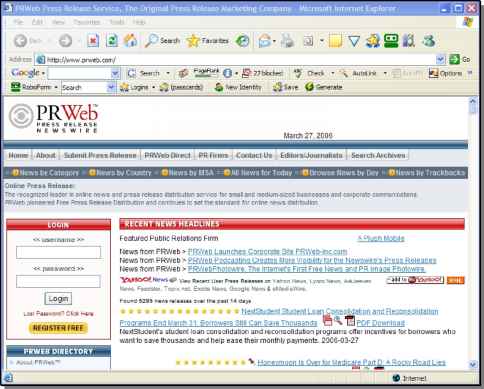Image resolution: width=484 pixels, height=389 pixels.
Task: Open the PRWeb Direct tab
Action: click(167, 155)
